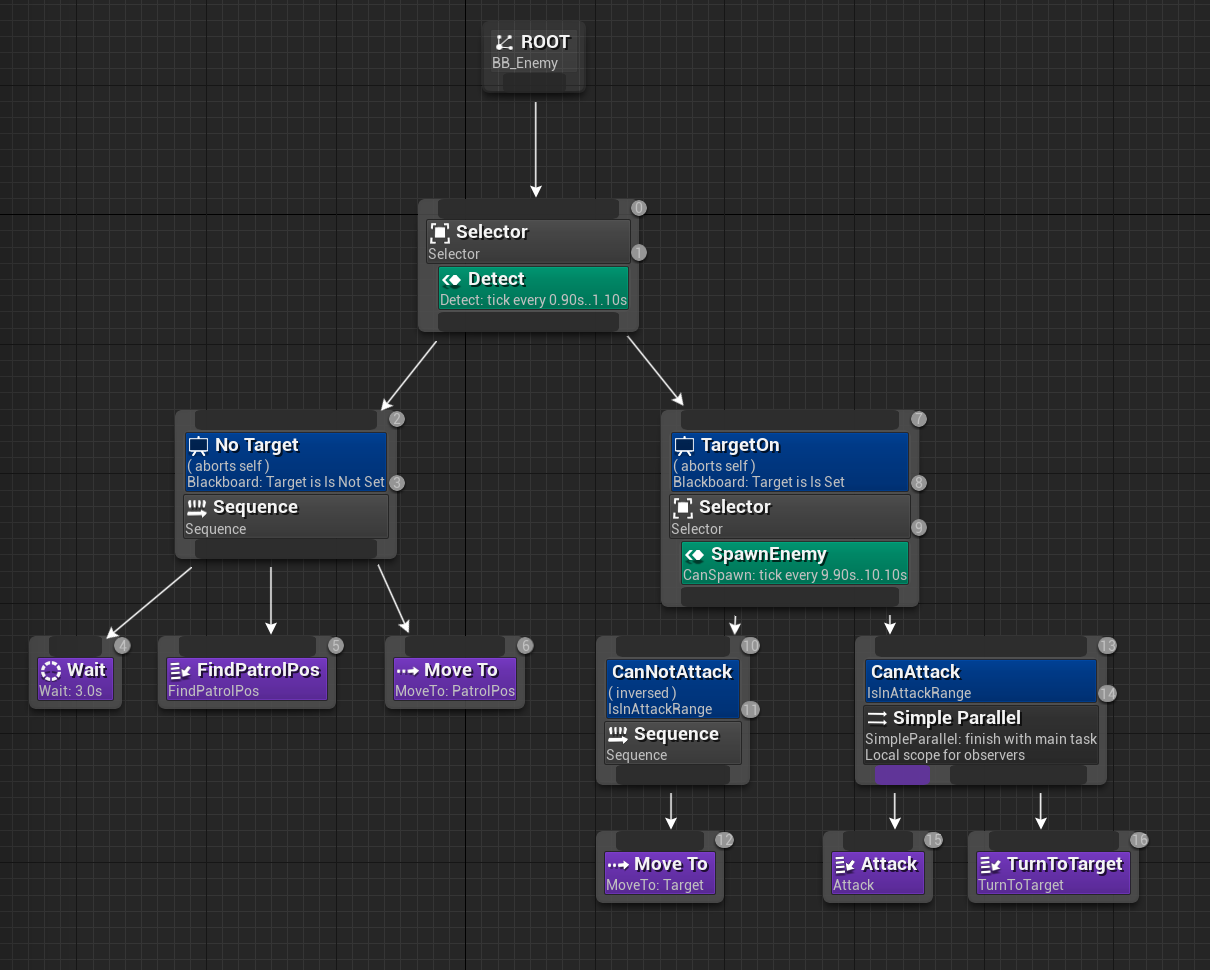Click the '( inversed )' text in CanNotAttack

642,692
